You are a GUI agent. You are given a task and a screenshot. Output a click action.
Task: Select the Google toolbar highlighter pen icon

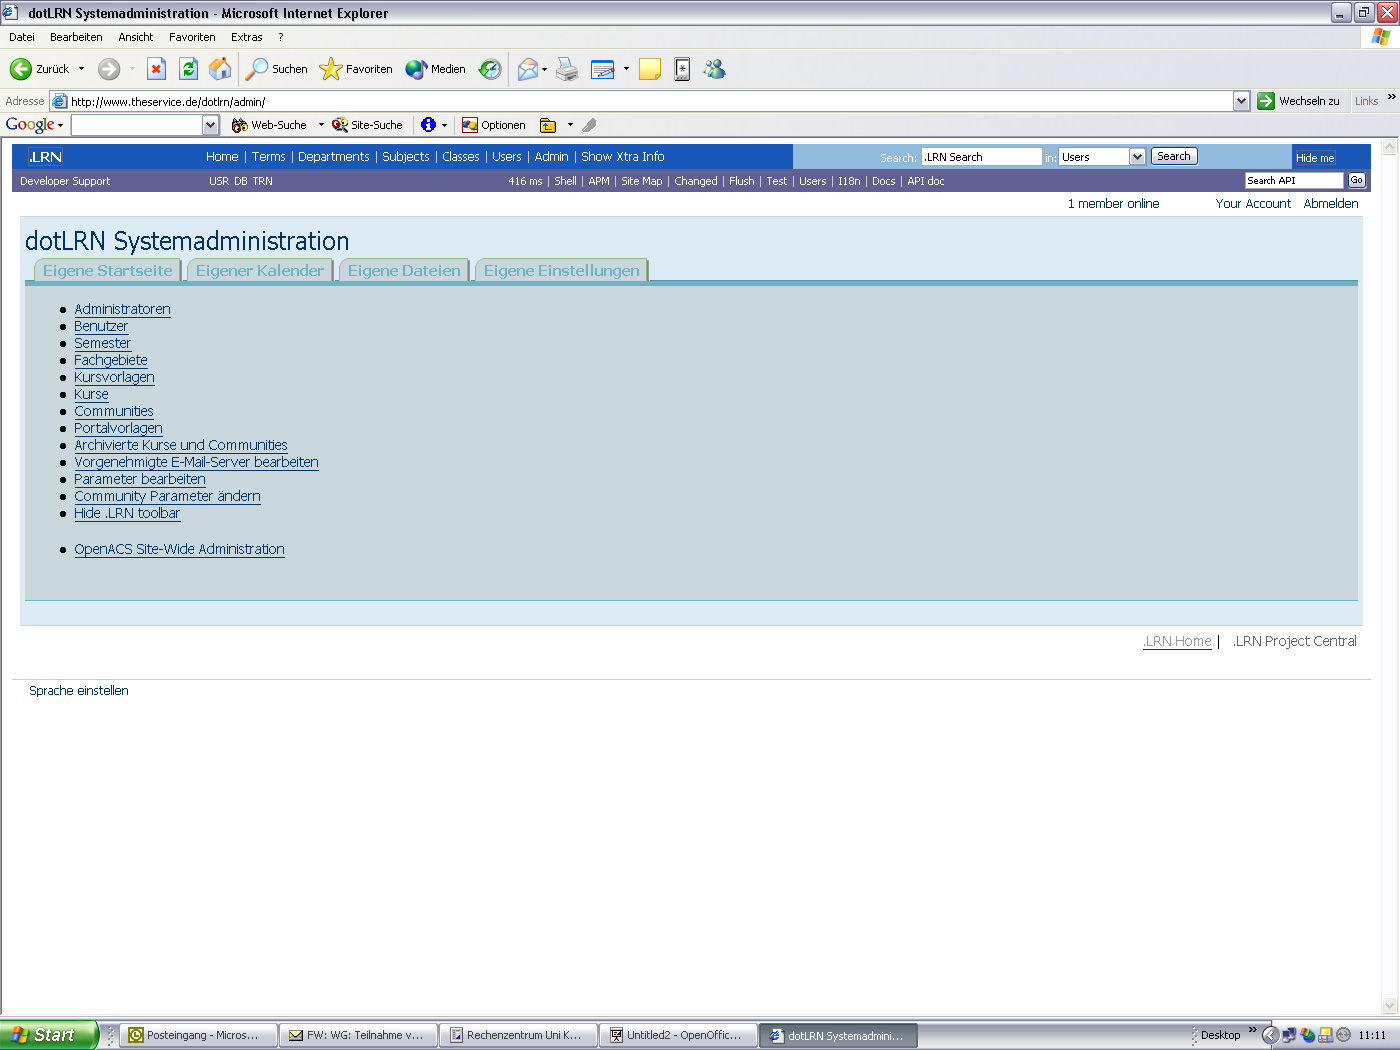(x=589, y=124)
